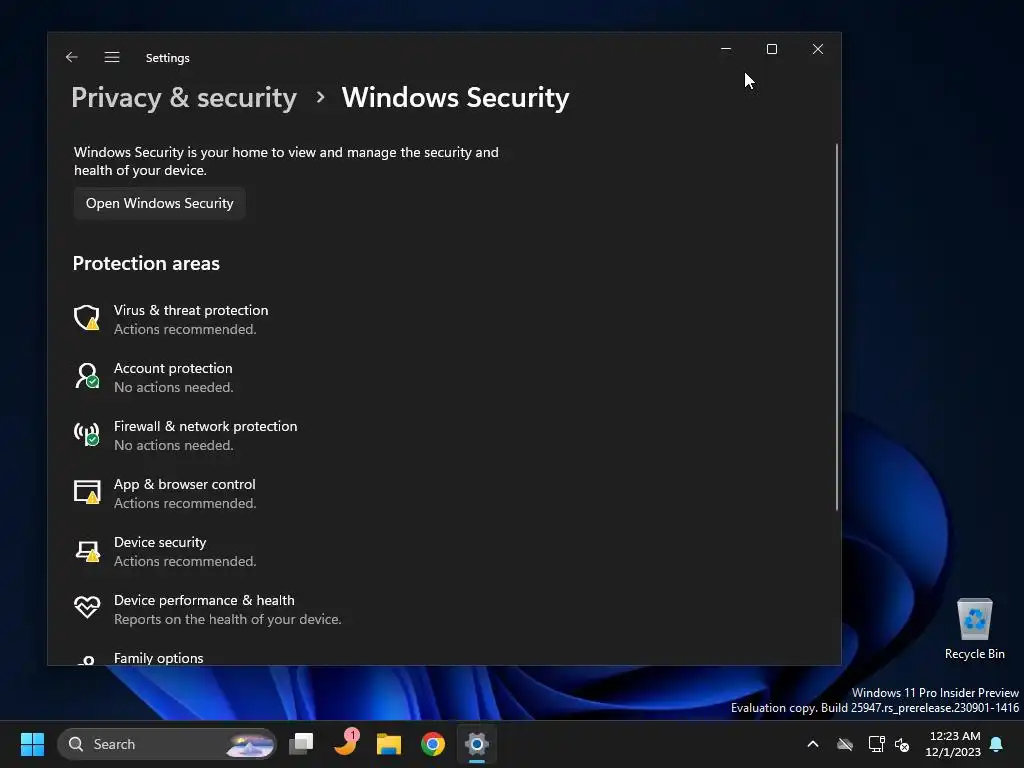
Task: Show hidden system tray icons chevron
Action: tap(813, 744)
